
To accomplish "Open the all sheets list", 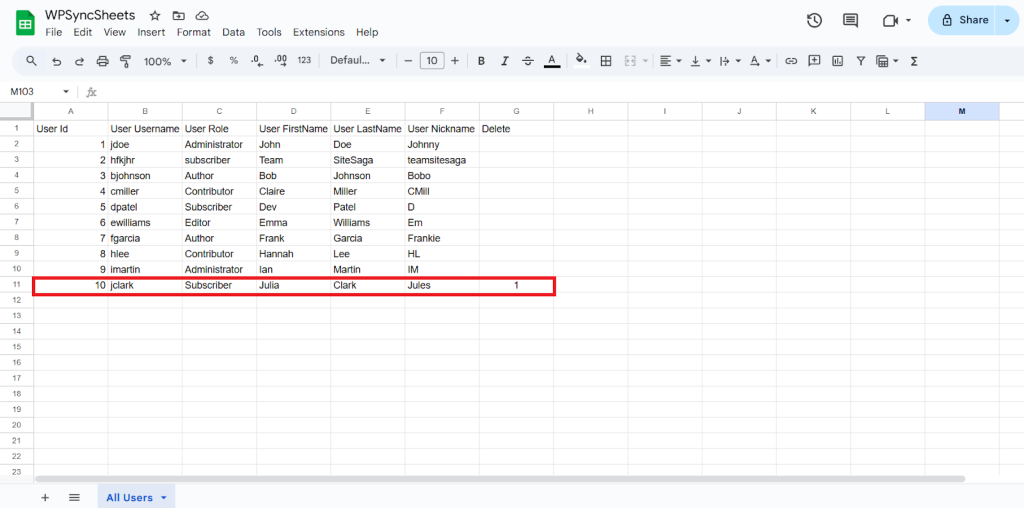I will click(74, 498).
